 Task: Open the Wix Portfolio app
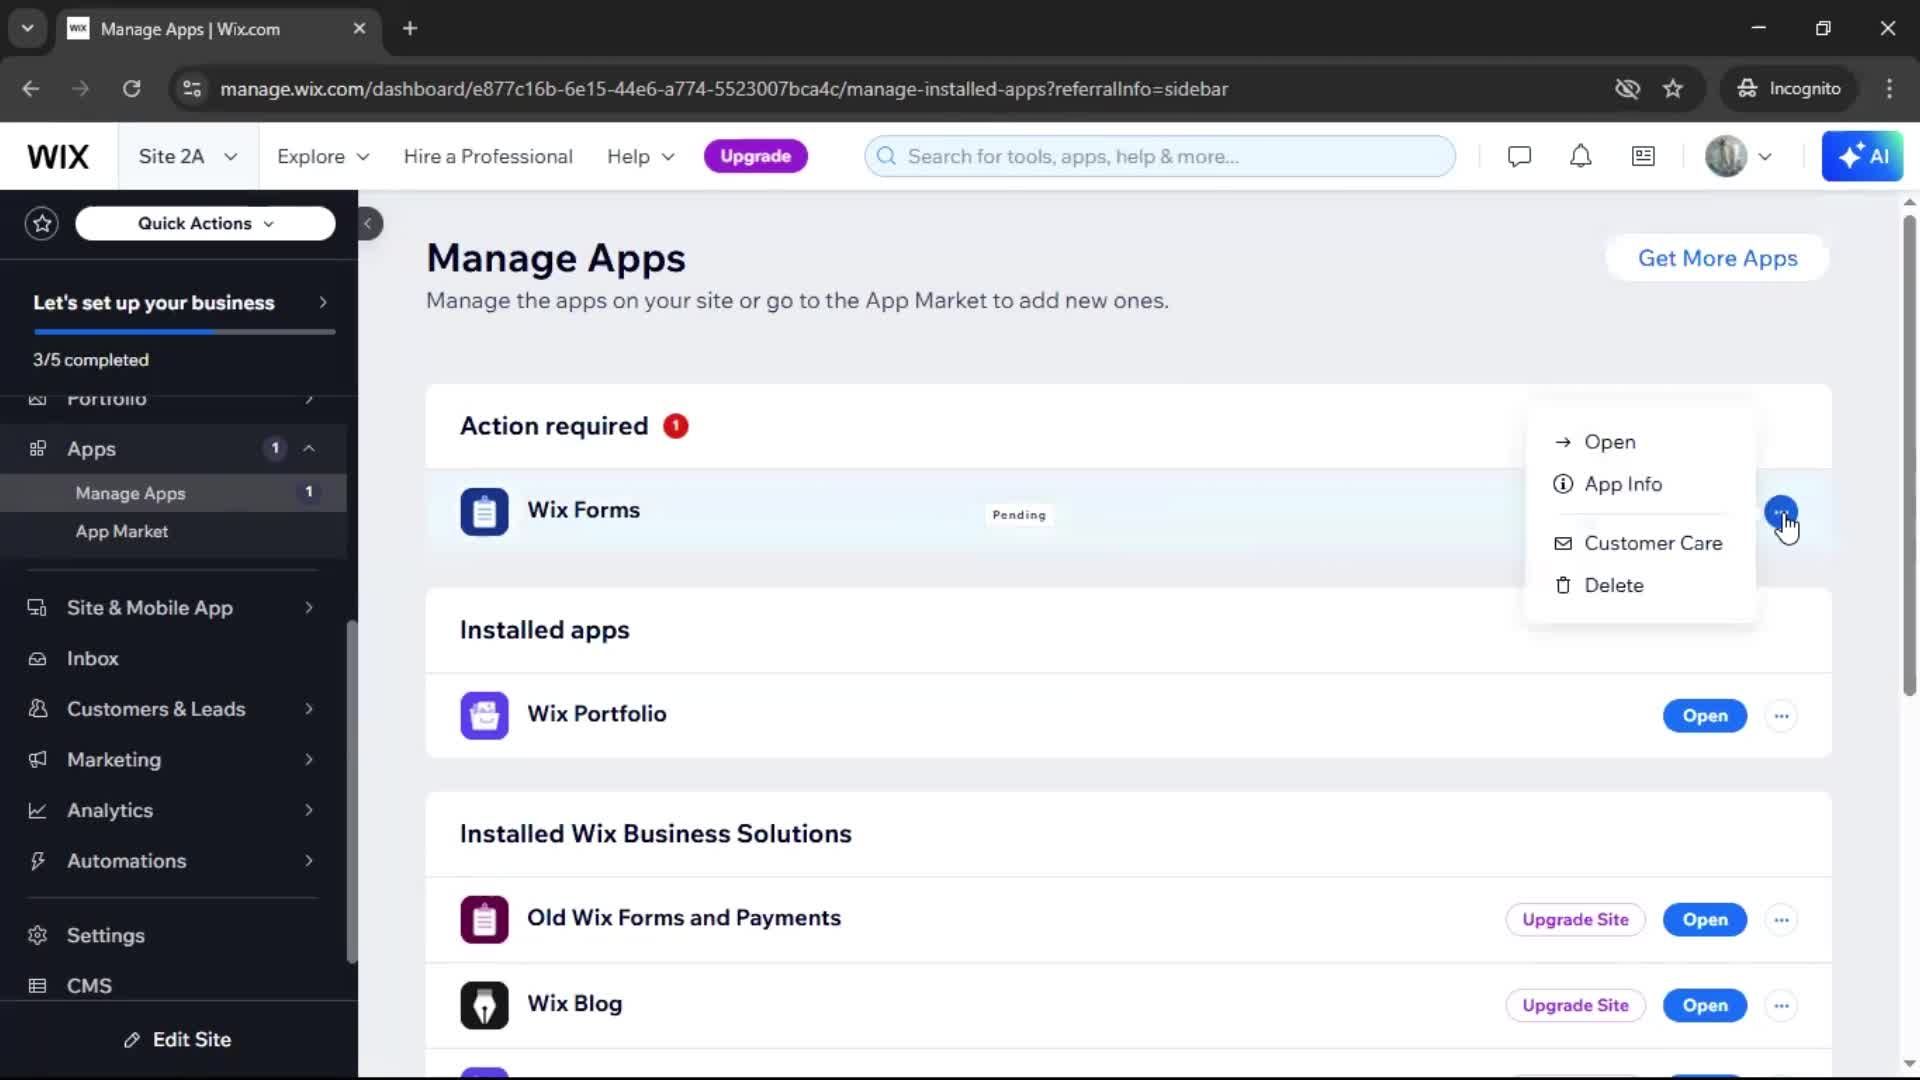(1704, 716)
